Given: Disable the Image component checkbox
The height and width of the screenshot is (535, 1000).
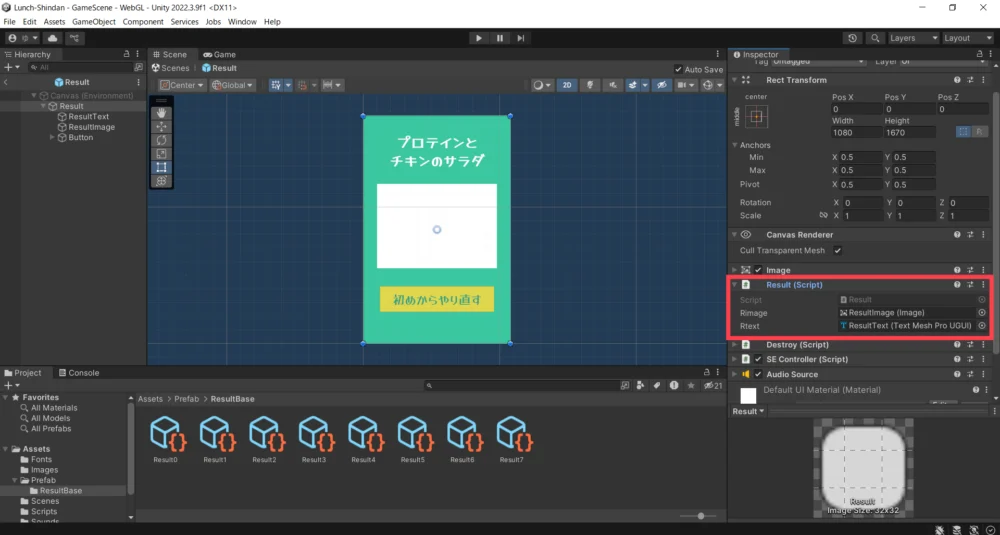Looking at the screenshot, I should [758, 270].
